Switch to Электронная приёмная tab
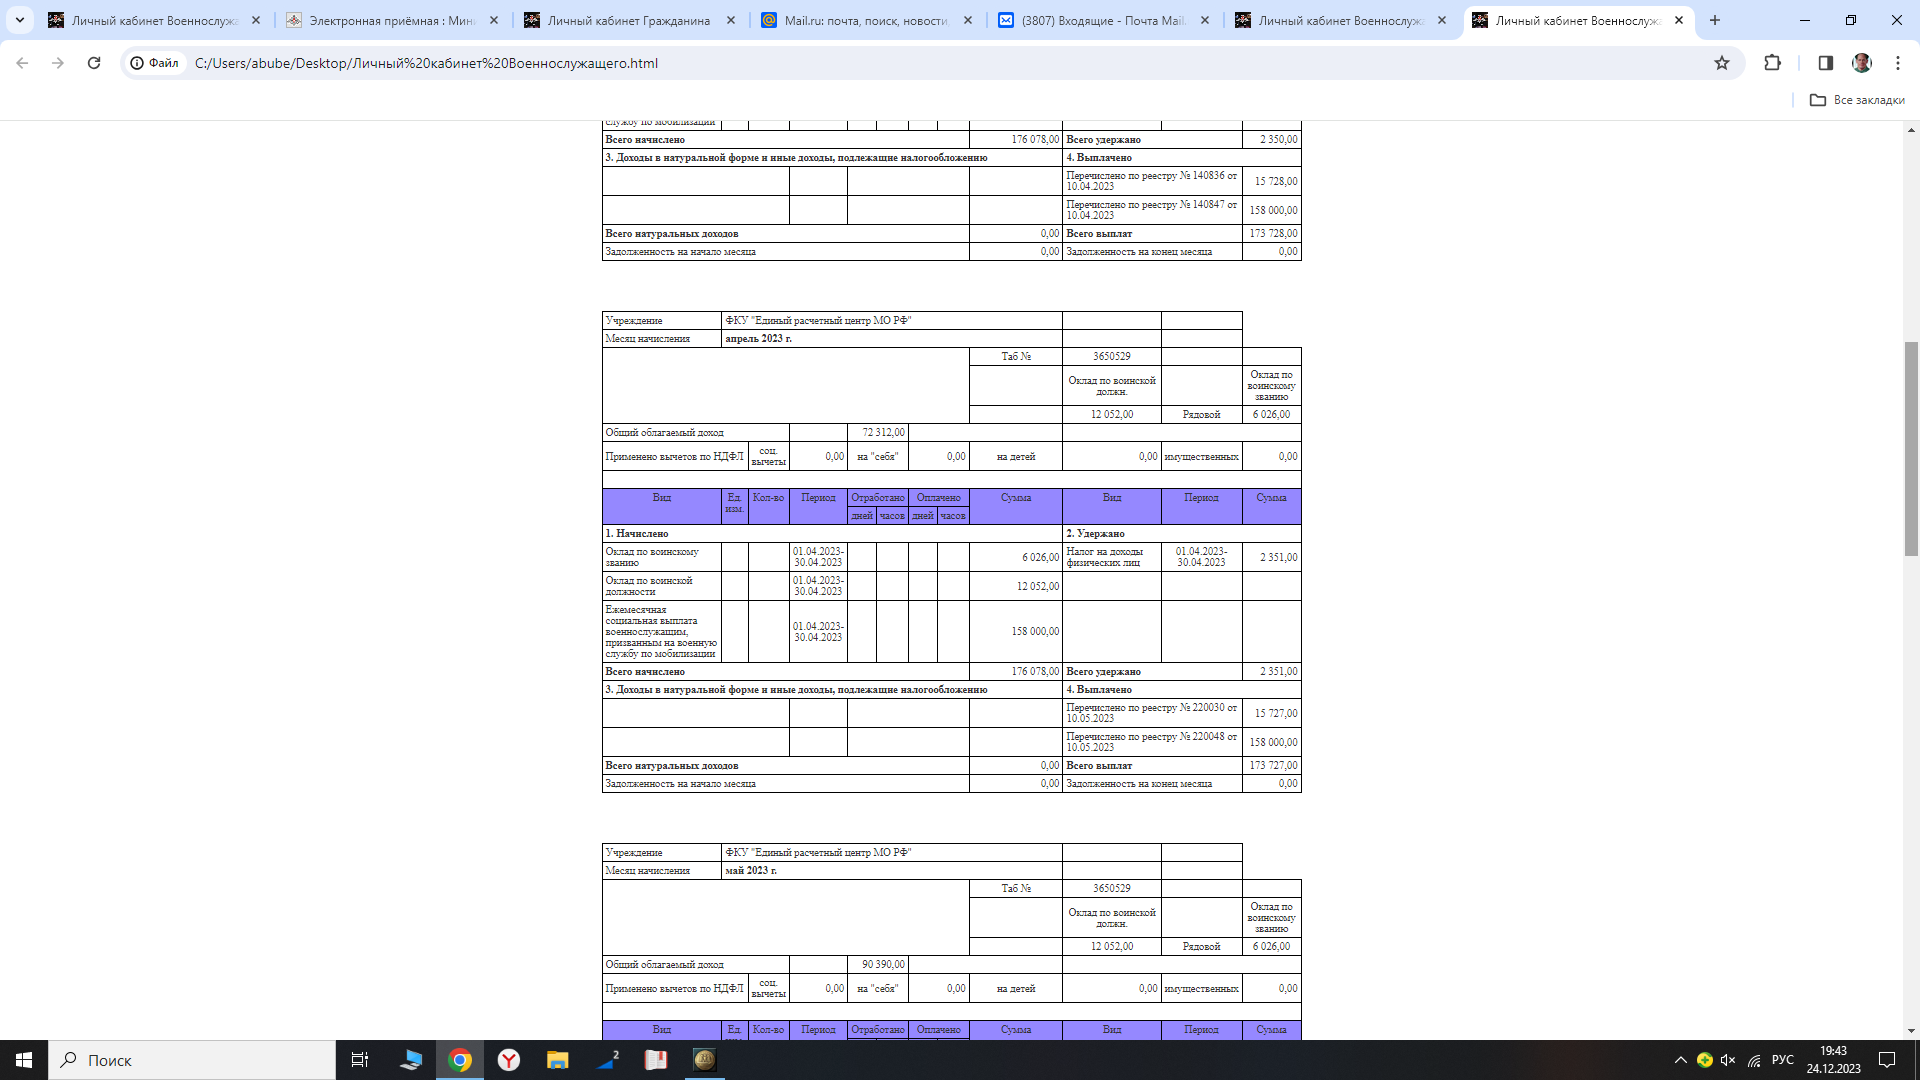1920x1080 pixels. [x=390, y=20]
